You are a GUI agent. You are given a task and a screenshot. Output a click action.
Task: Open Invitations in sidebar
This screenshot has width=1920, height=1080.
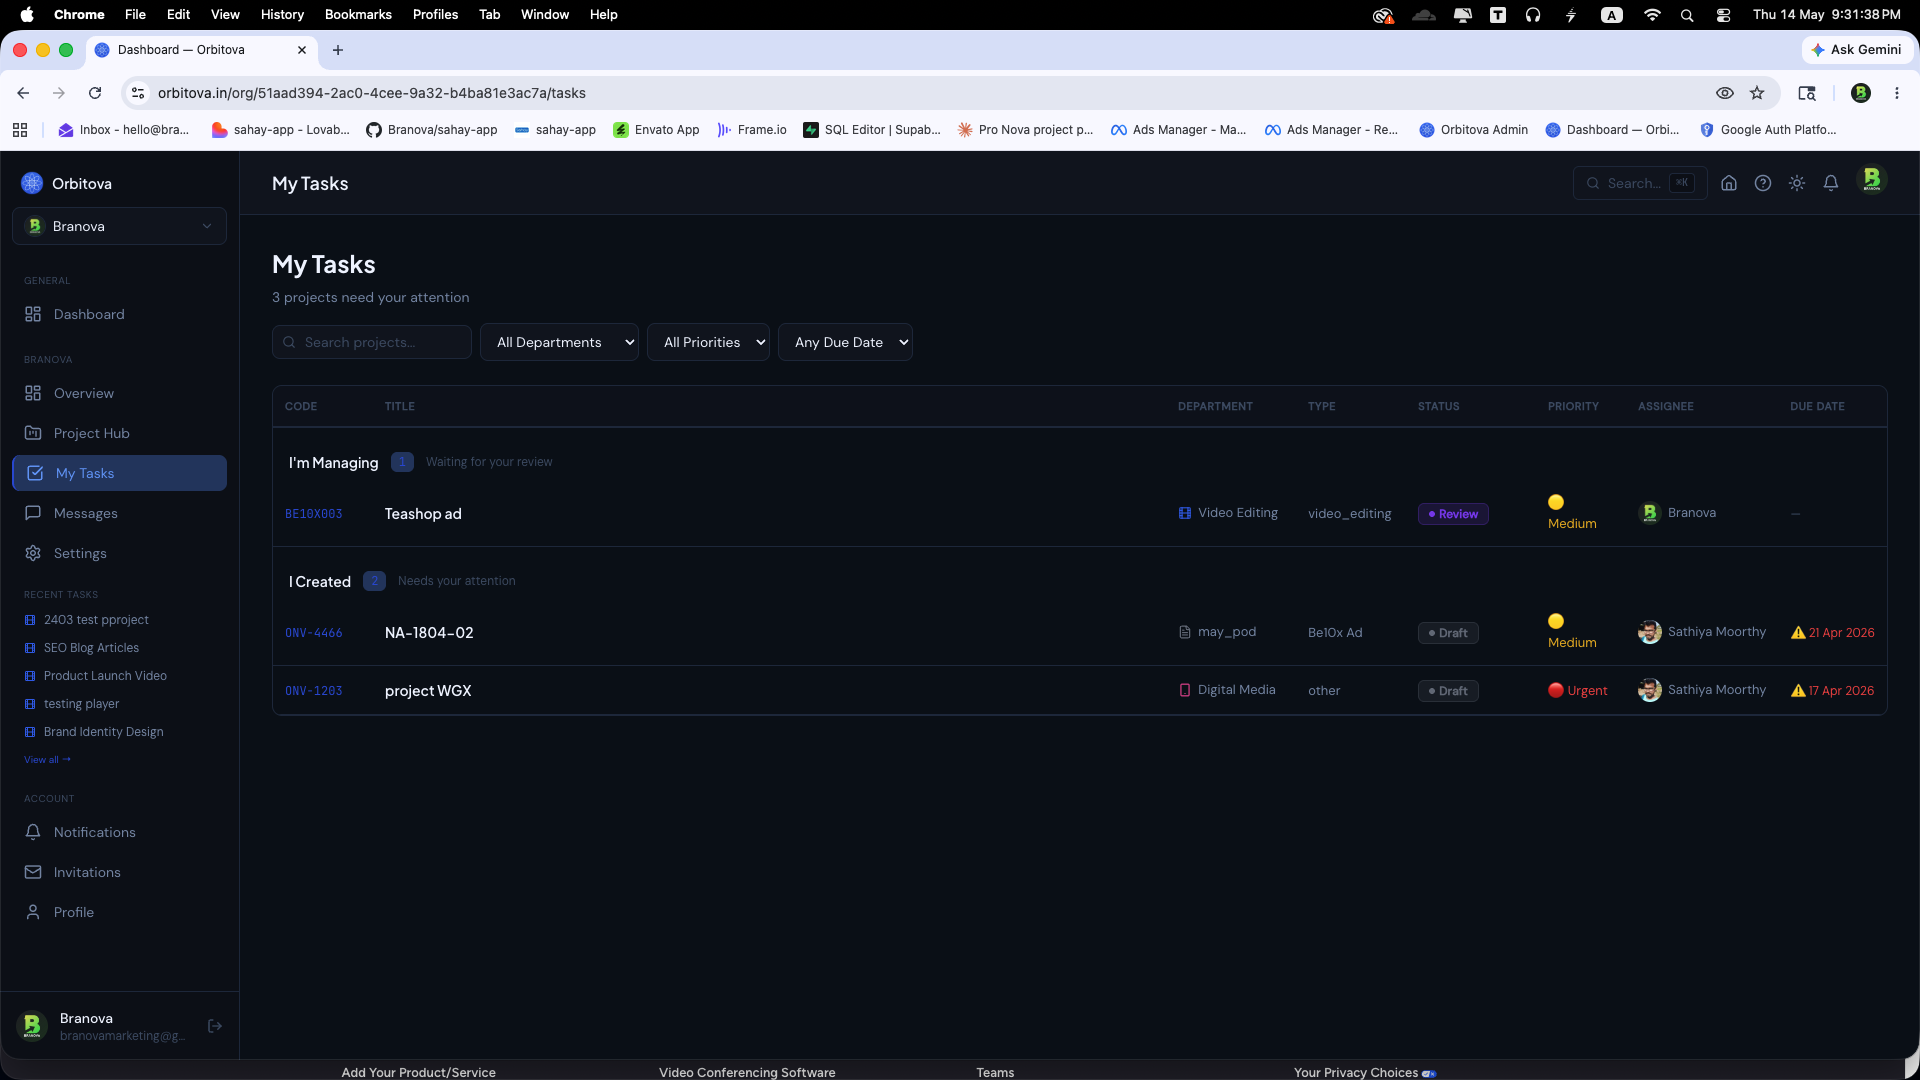coord(119,872)
